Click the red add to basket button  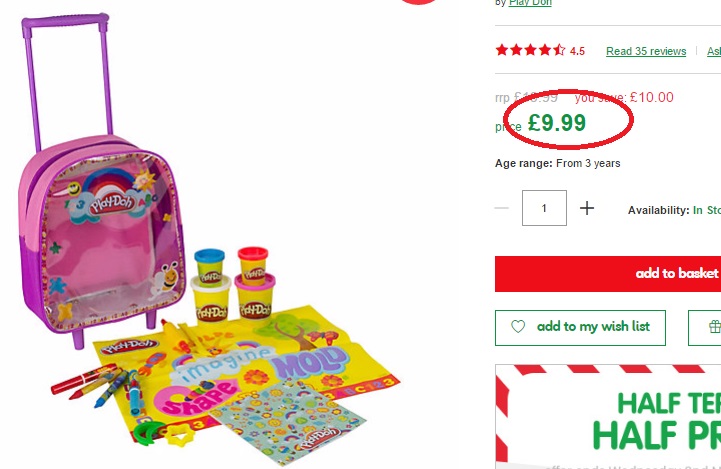click(x=608, y=274)
